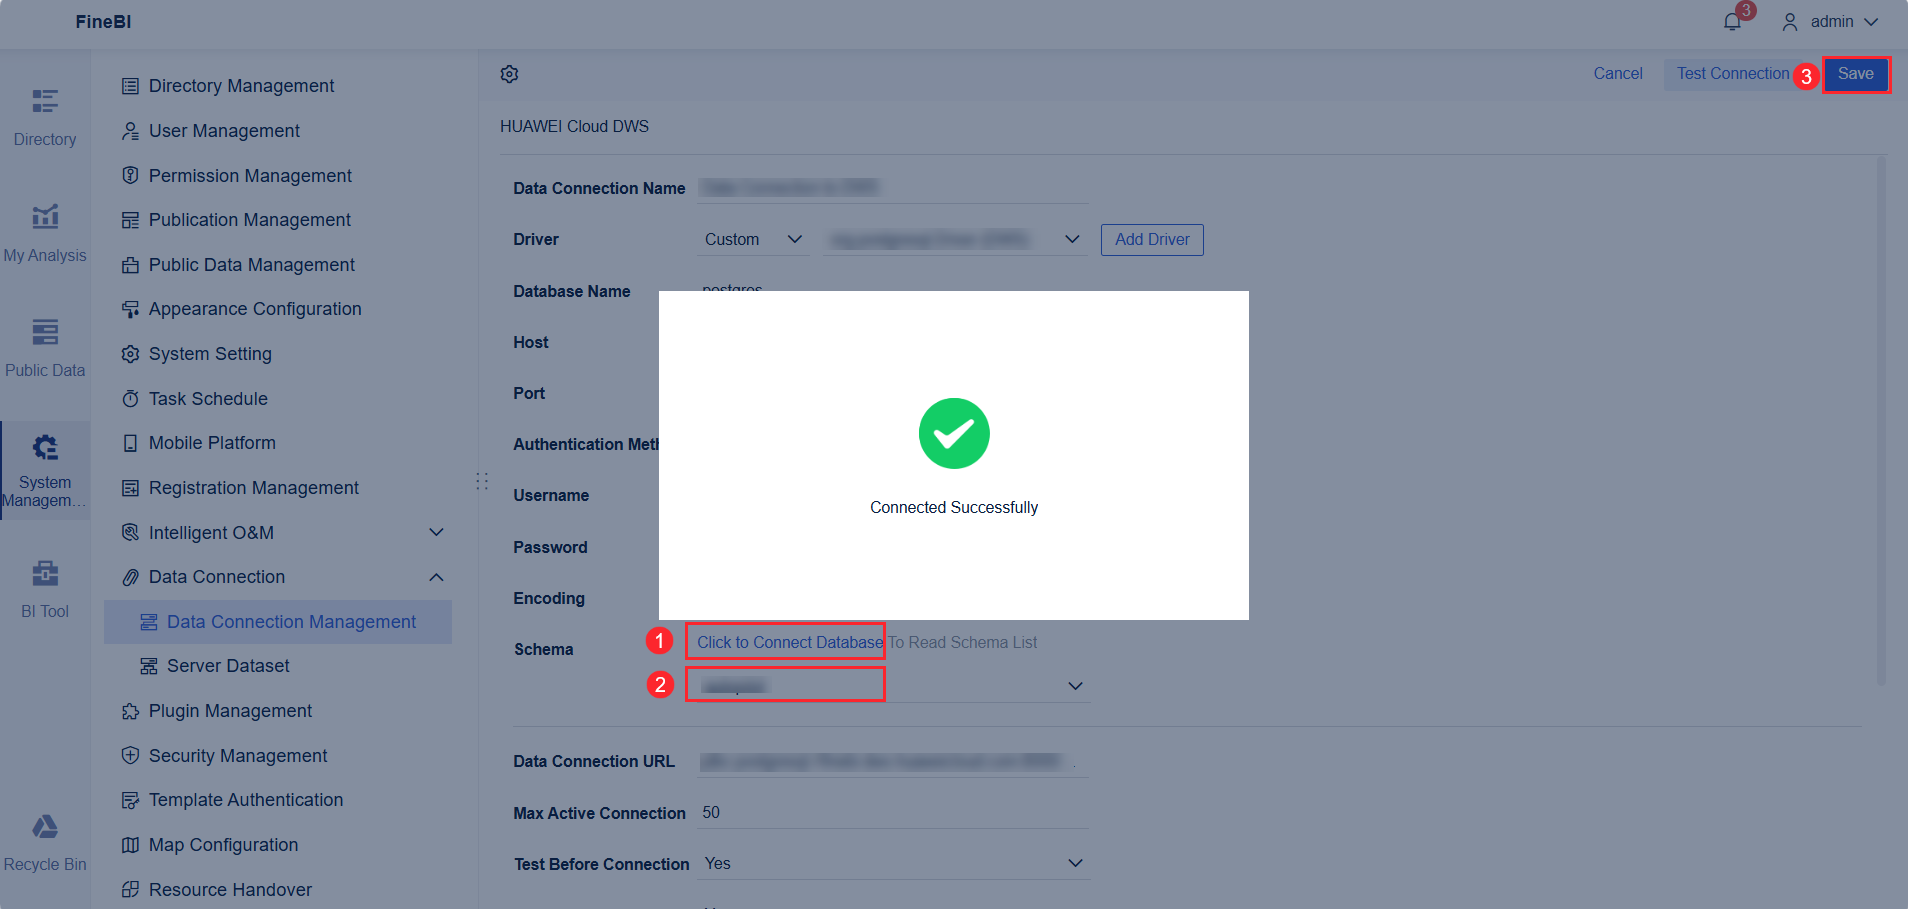Open Permission Management menu item

click(250, 176)
